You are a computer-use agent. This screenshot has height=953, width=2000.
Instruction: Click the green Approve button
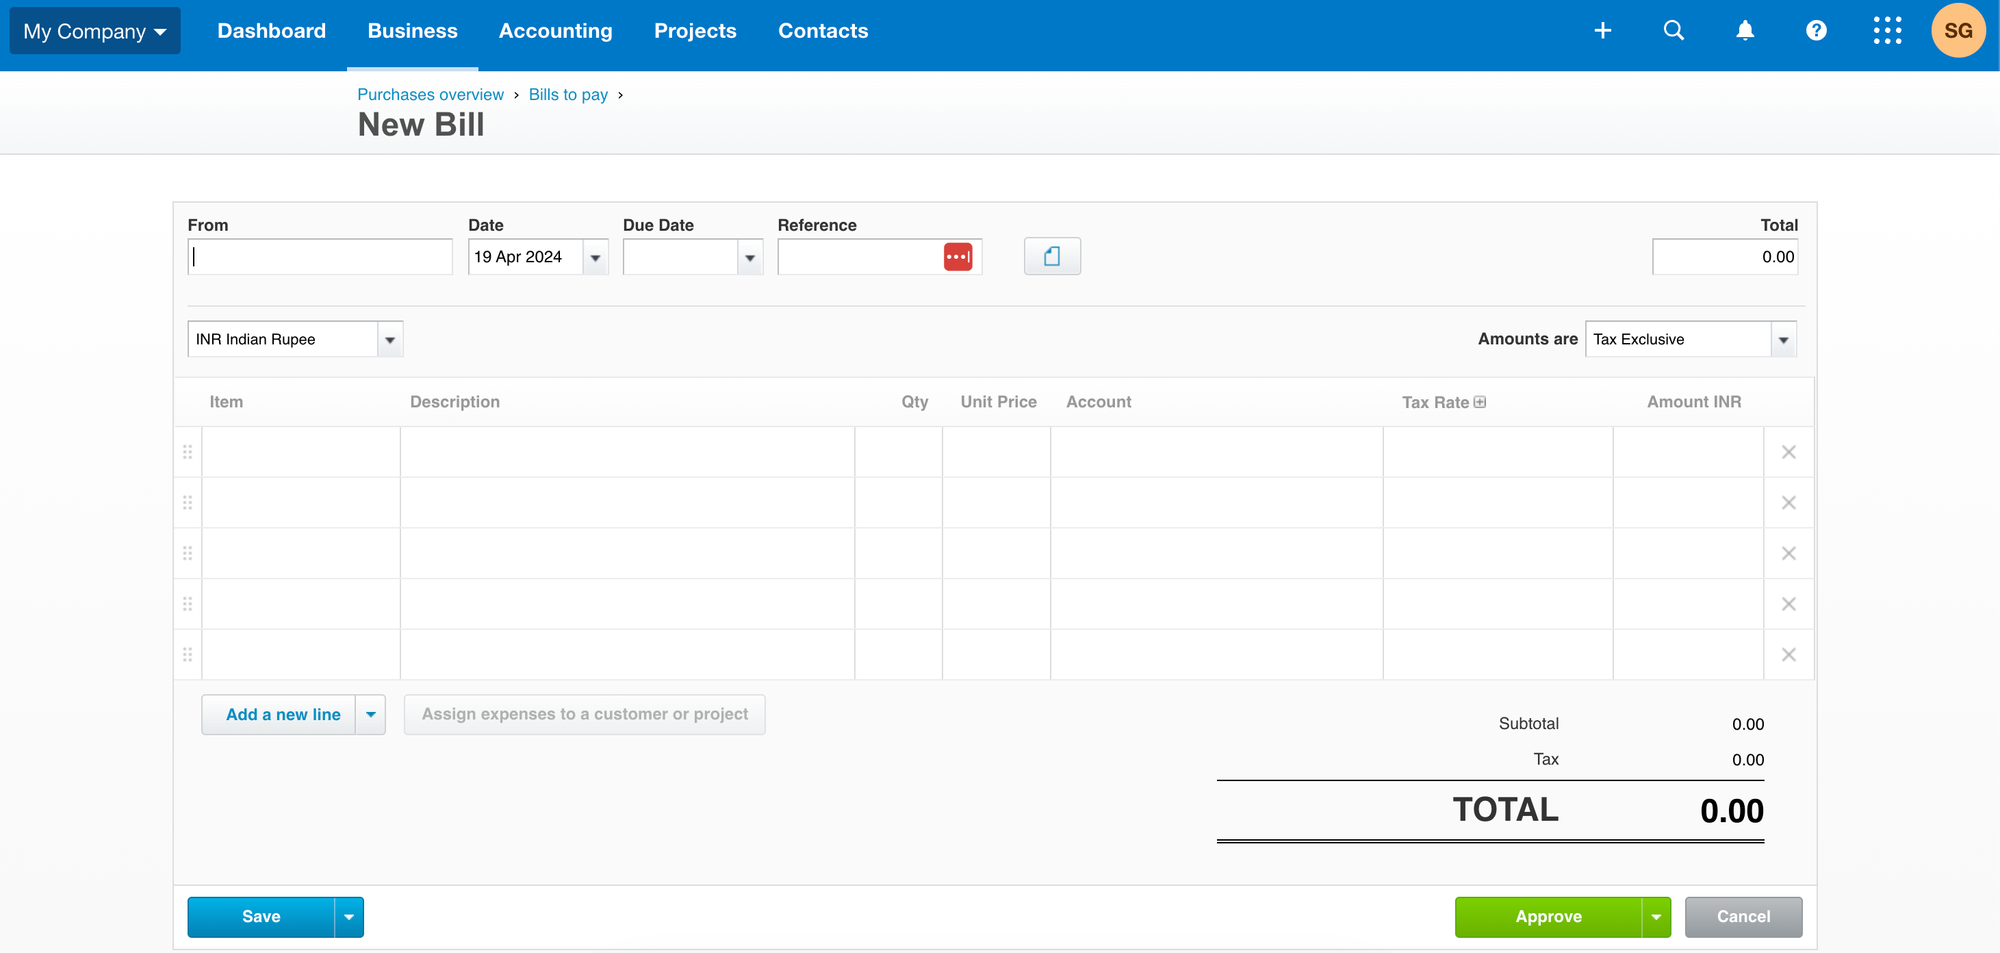coord(1548,917)
